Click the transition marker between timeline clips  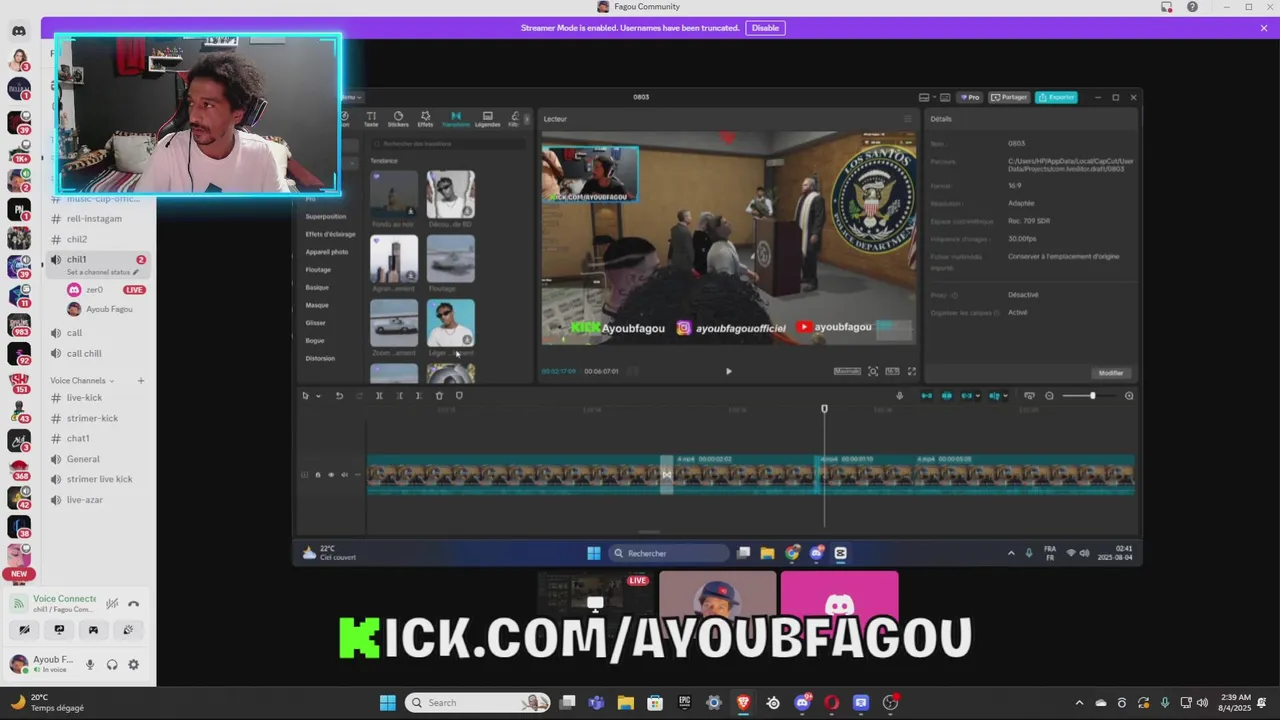pos(667,475)
